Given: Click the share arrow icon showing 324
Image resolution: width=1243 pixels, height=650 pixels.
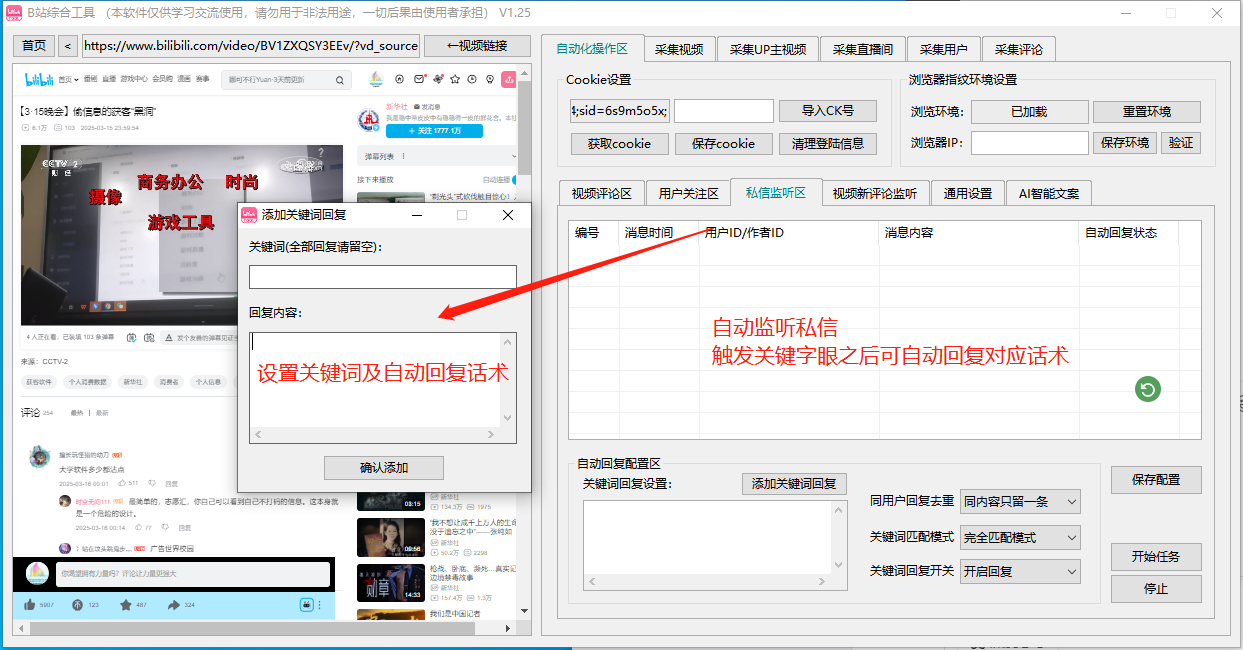Looking at the screenshot, I should pos(173,604).
